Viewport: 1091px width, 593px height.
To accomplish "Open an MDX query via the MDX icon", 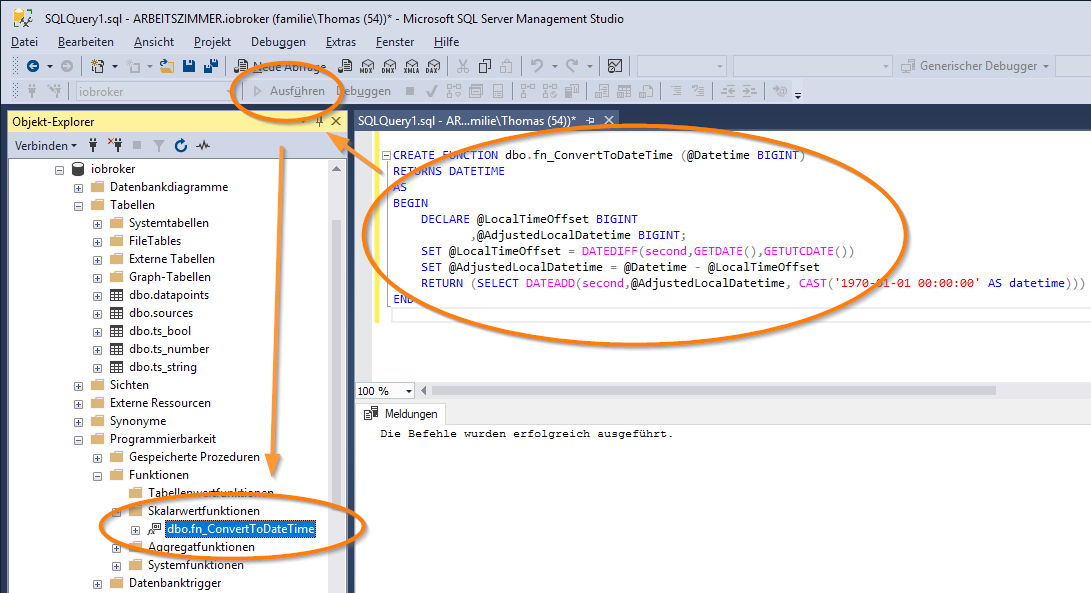I will coord(367,66).
